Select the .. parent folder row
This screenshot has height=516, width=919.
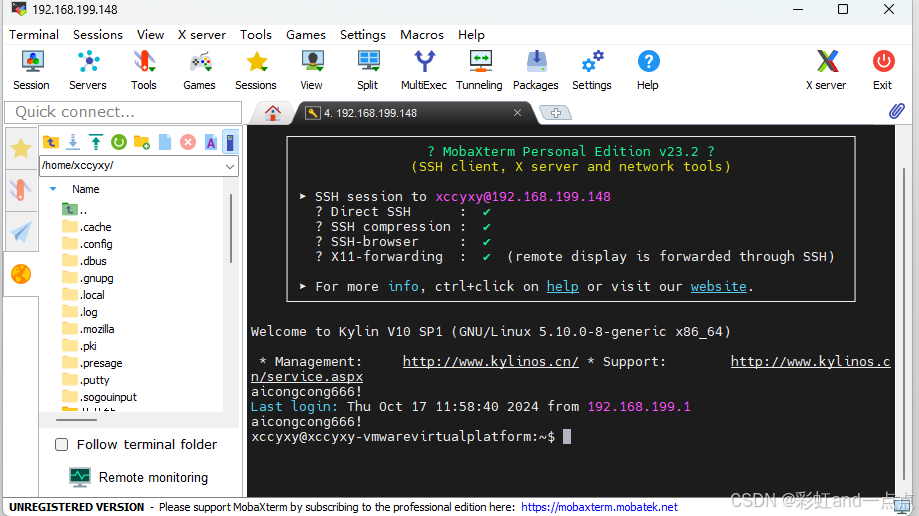(x=75, y=209)
